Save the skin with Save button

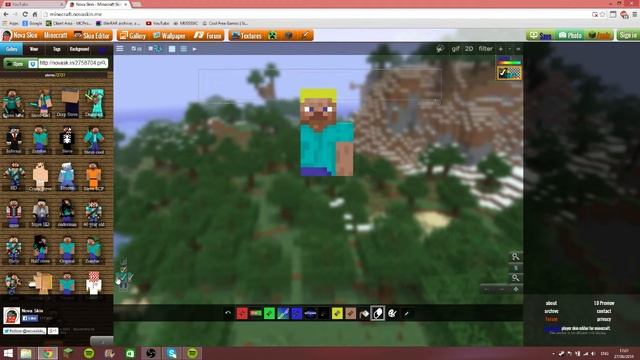[x=540, y=36]
